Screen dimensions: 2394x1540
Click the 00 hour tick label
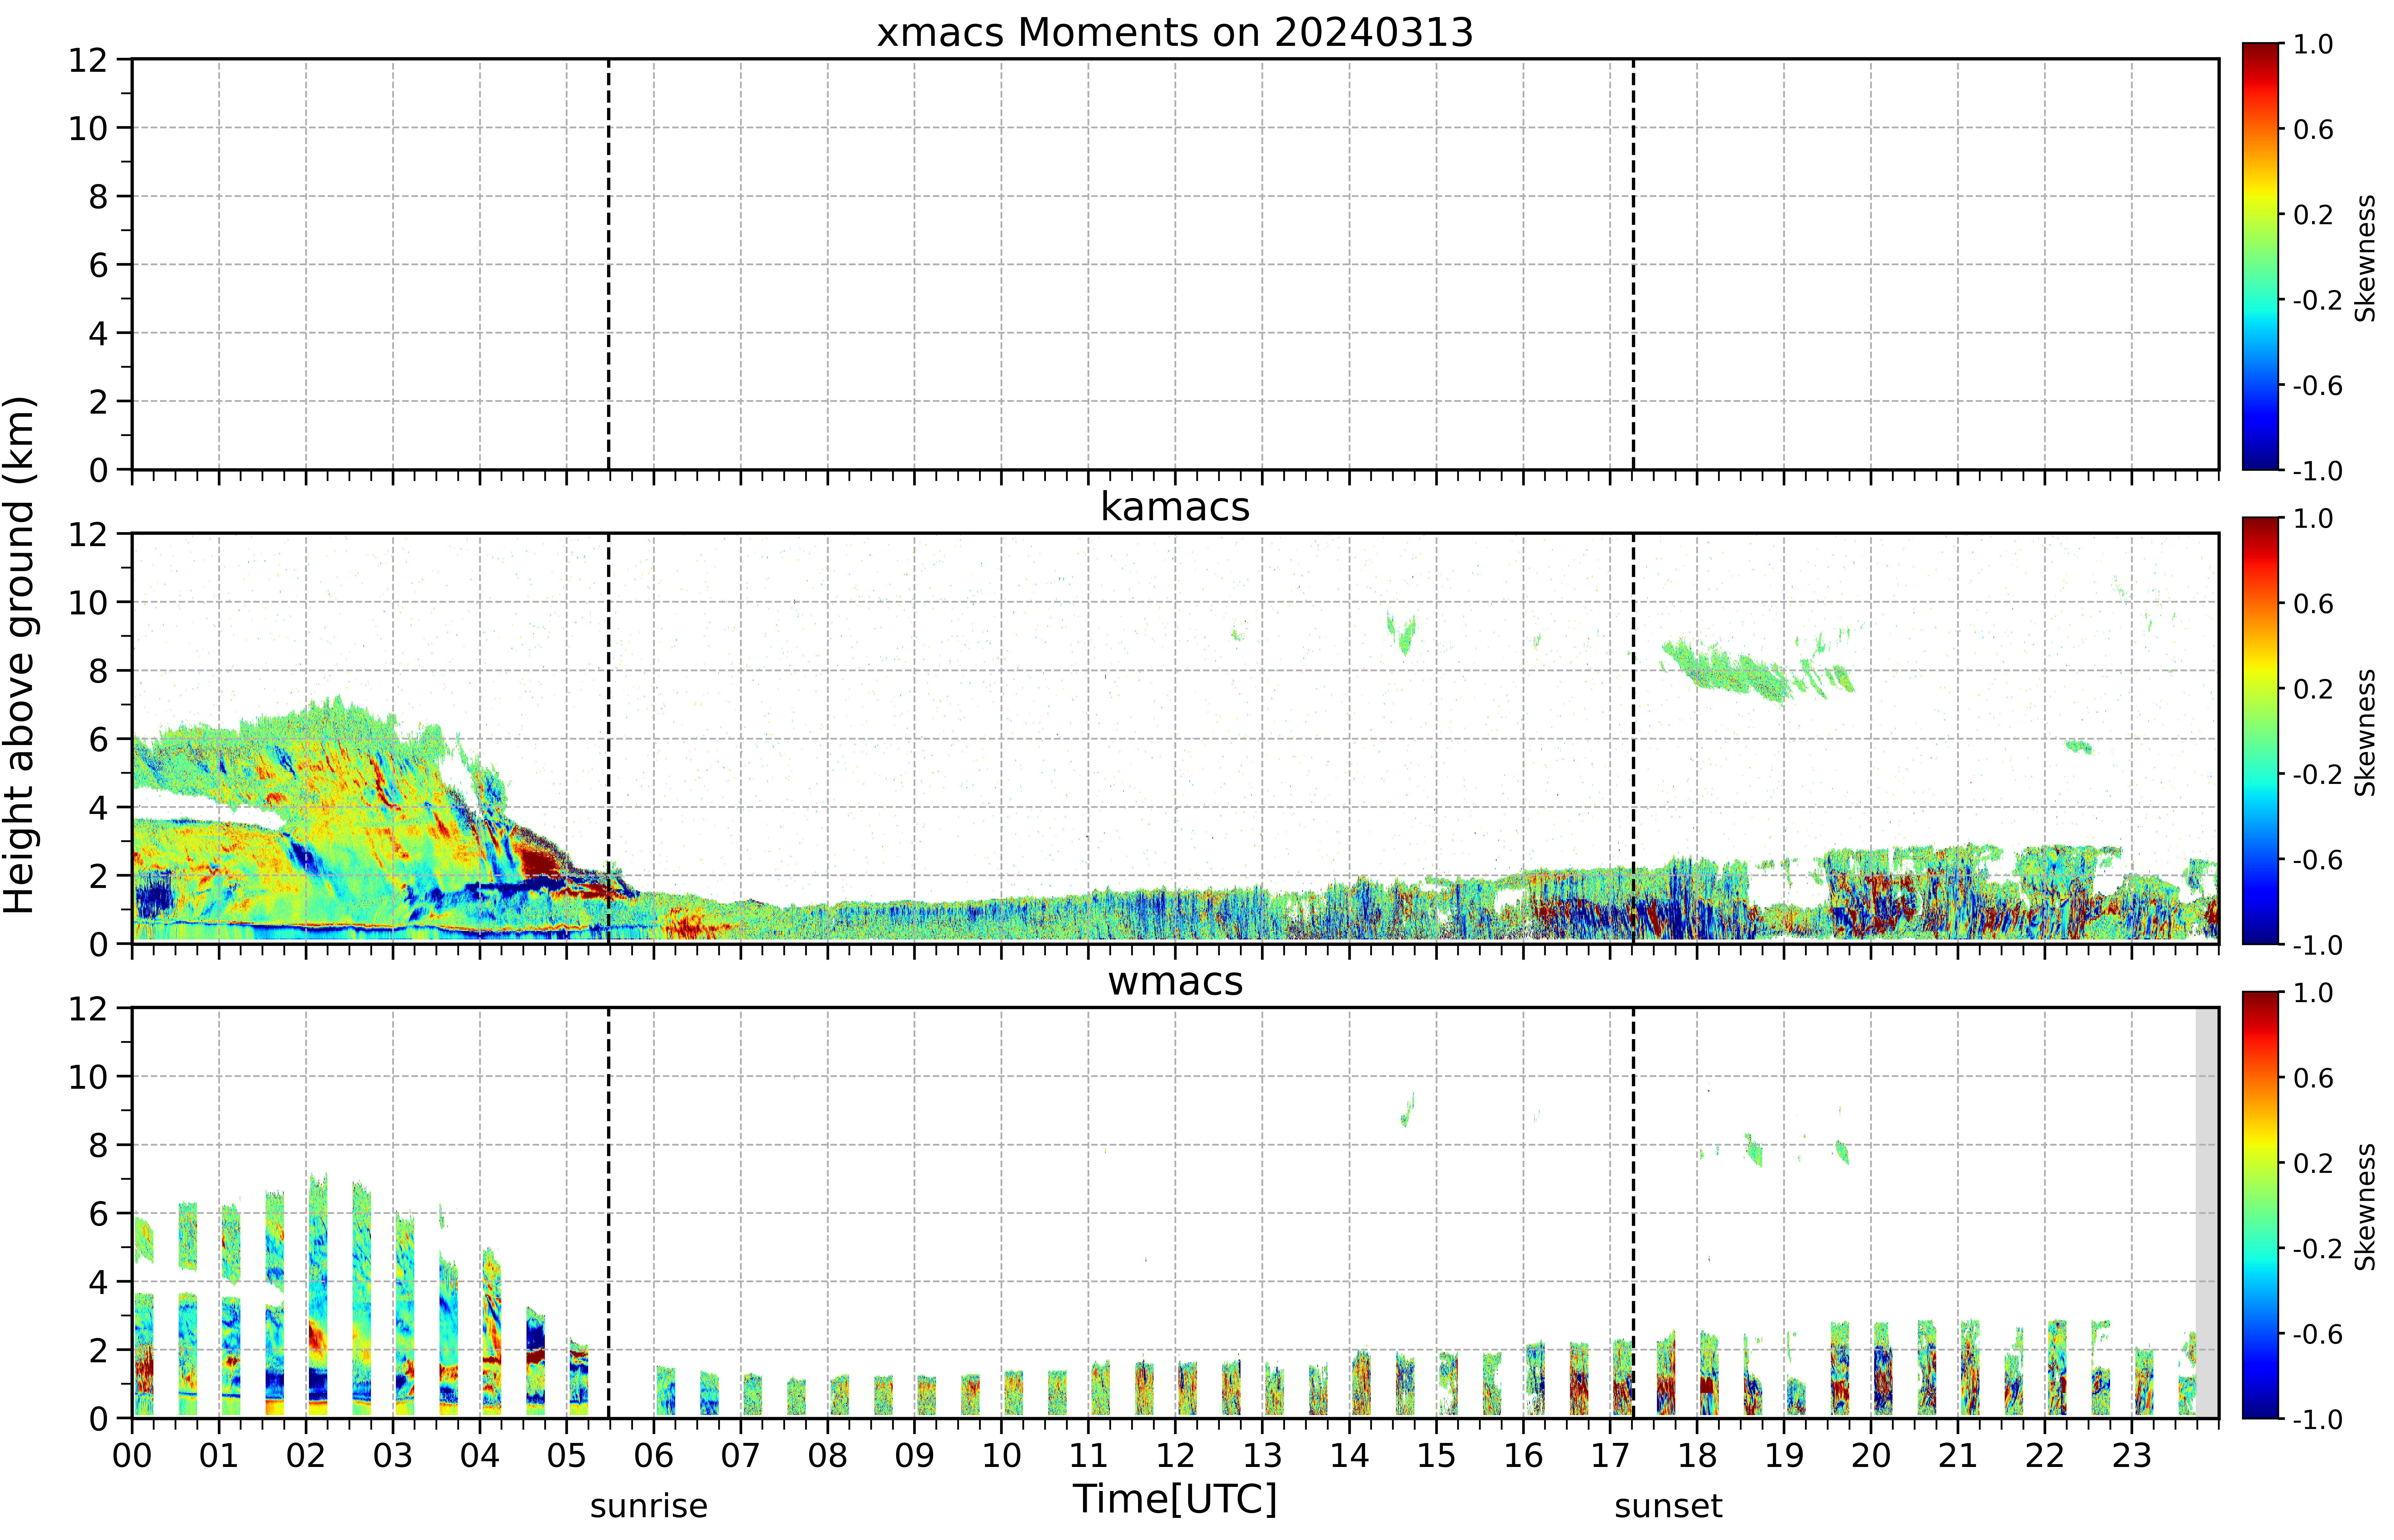coord(132,1455)
